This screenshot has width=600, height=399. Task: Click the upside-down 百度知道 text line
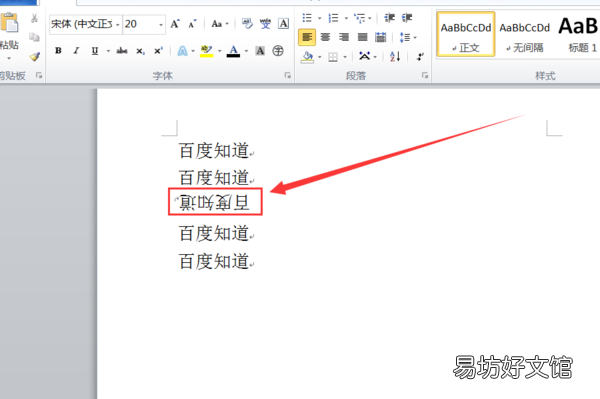(214, 202)
